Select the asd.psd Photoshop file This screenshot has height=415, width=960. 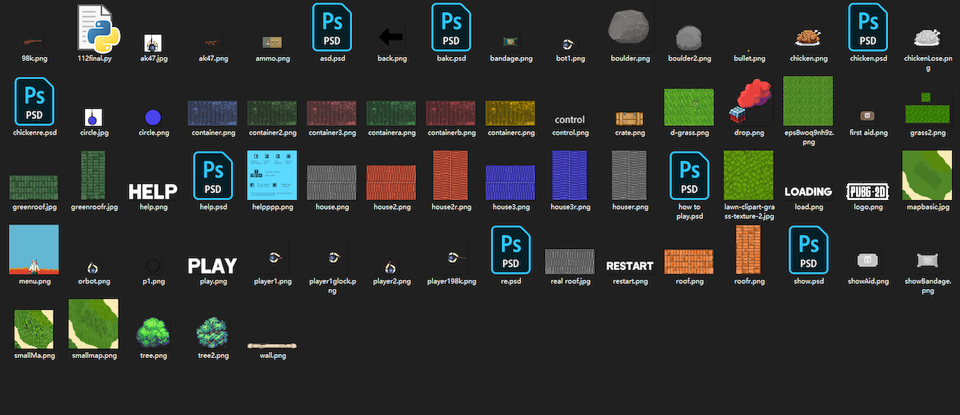click(x=332, y=27)
